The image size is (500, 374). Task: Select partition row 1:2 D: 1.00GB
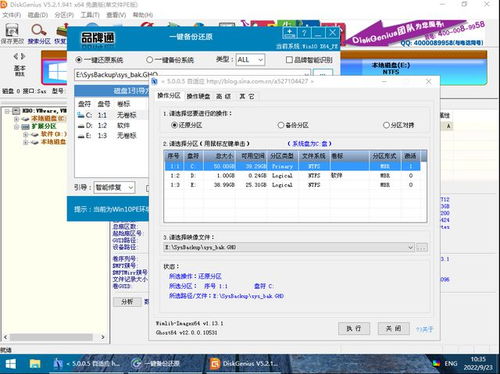pyautogui.click(x=292, y=175)
